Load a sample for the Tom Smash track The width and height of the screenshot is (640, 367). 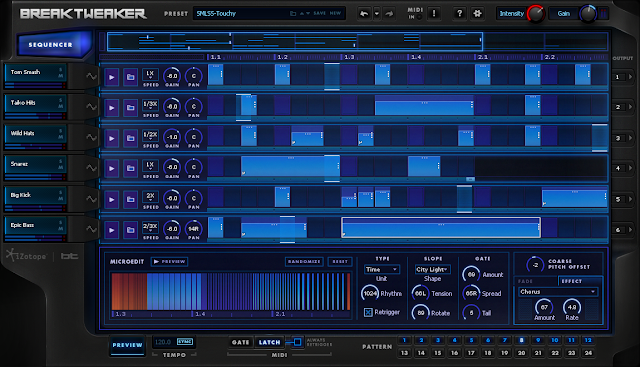point(131,77)
